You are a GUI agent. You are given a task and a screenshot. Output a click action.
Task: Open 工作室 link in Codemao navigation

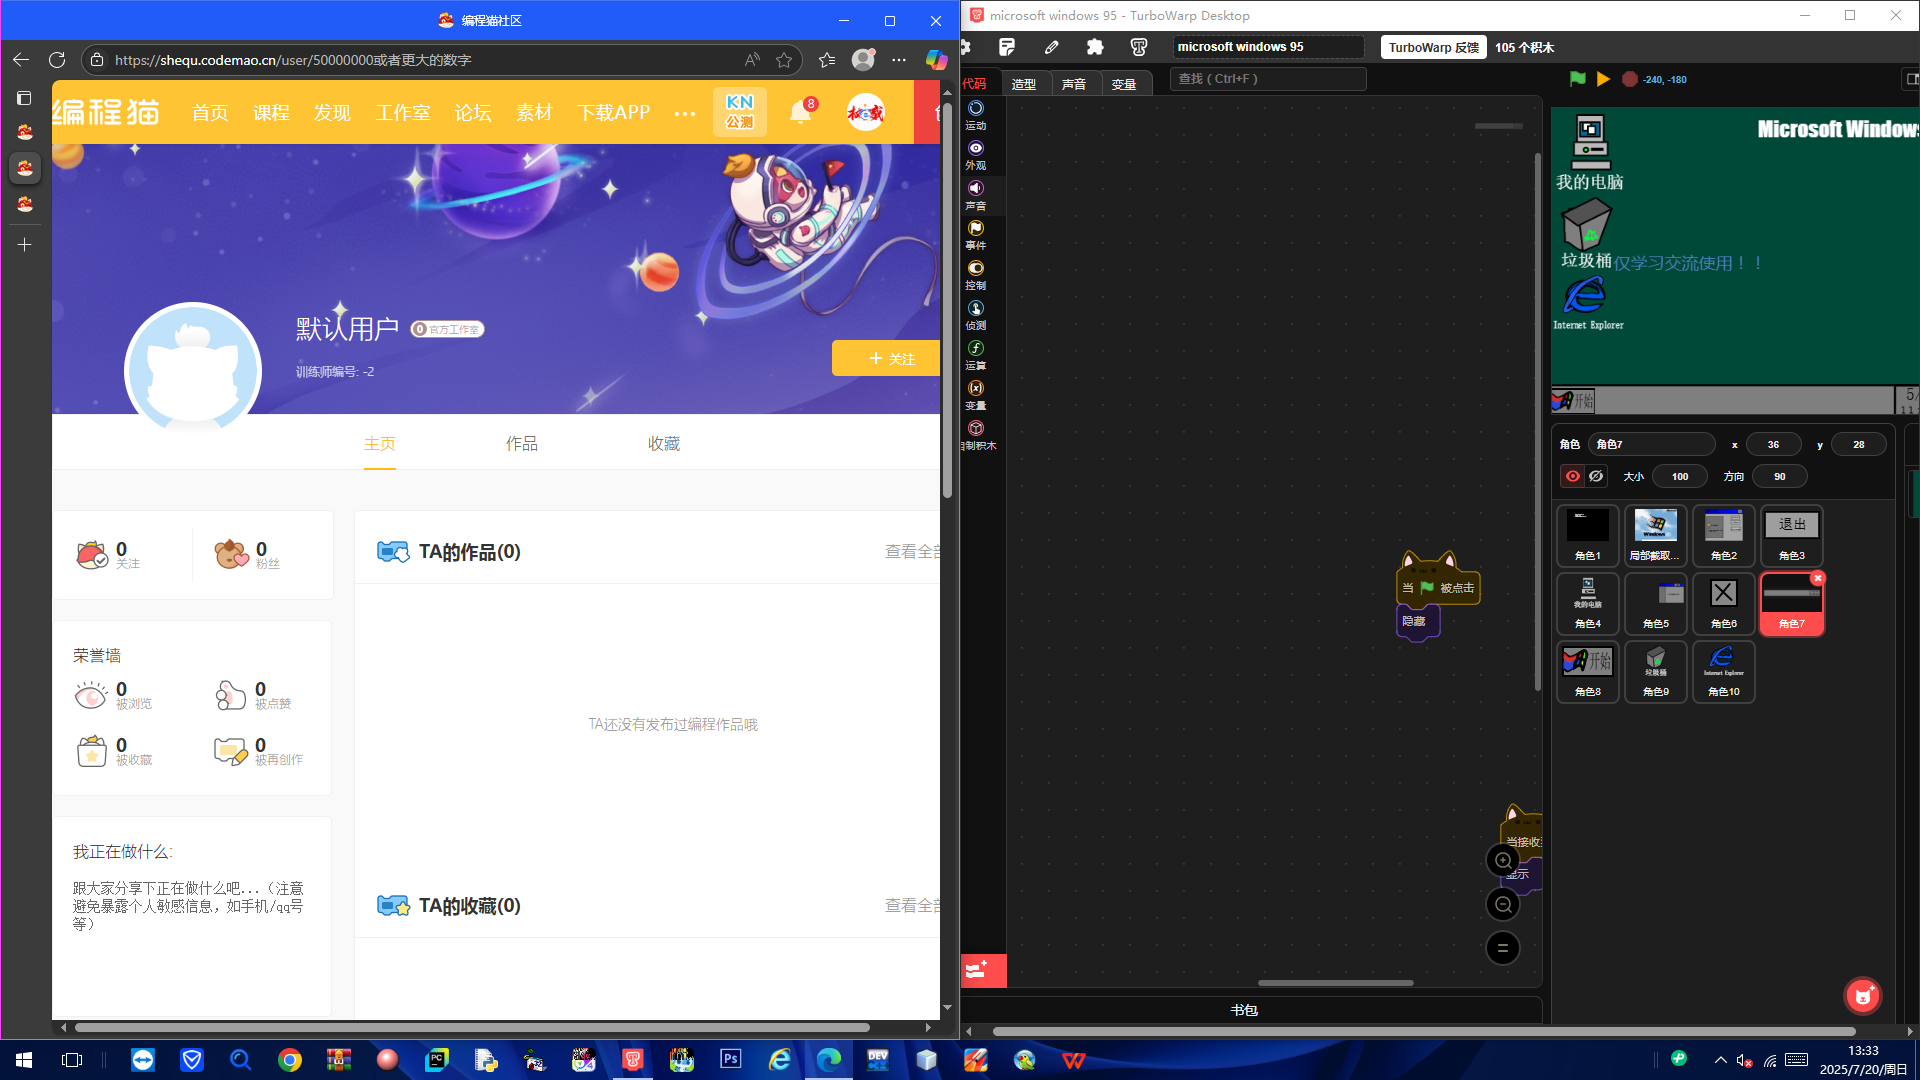coord(403,113)
